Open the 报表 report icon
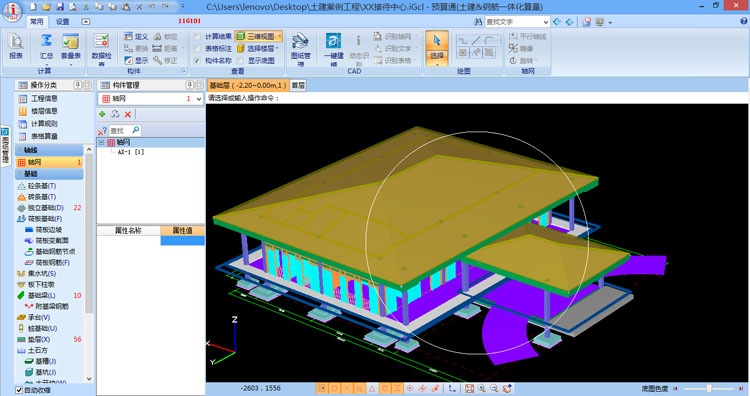 (16, 47)
